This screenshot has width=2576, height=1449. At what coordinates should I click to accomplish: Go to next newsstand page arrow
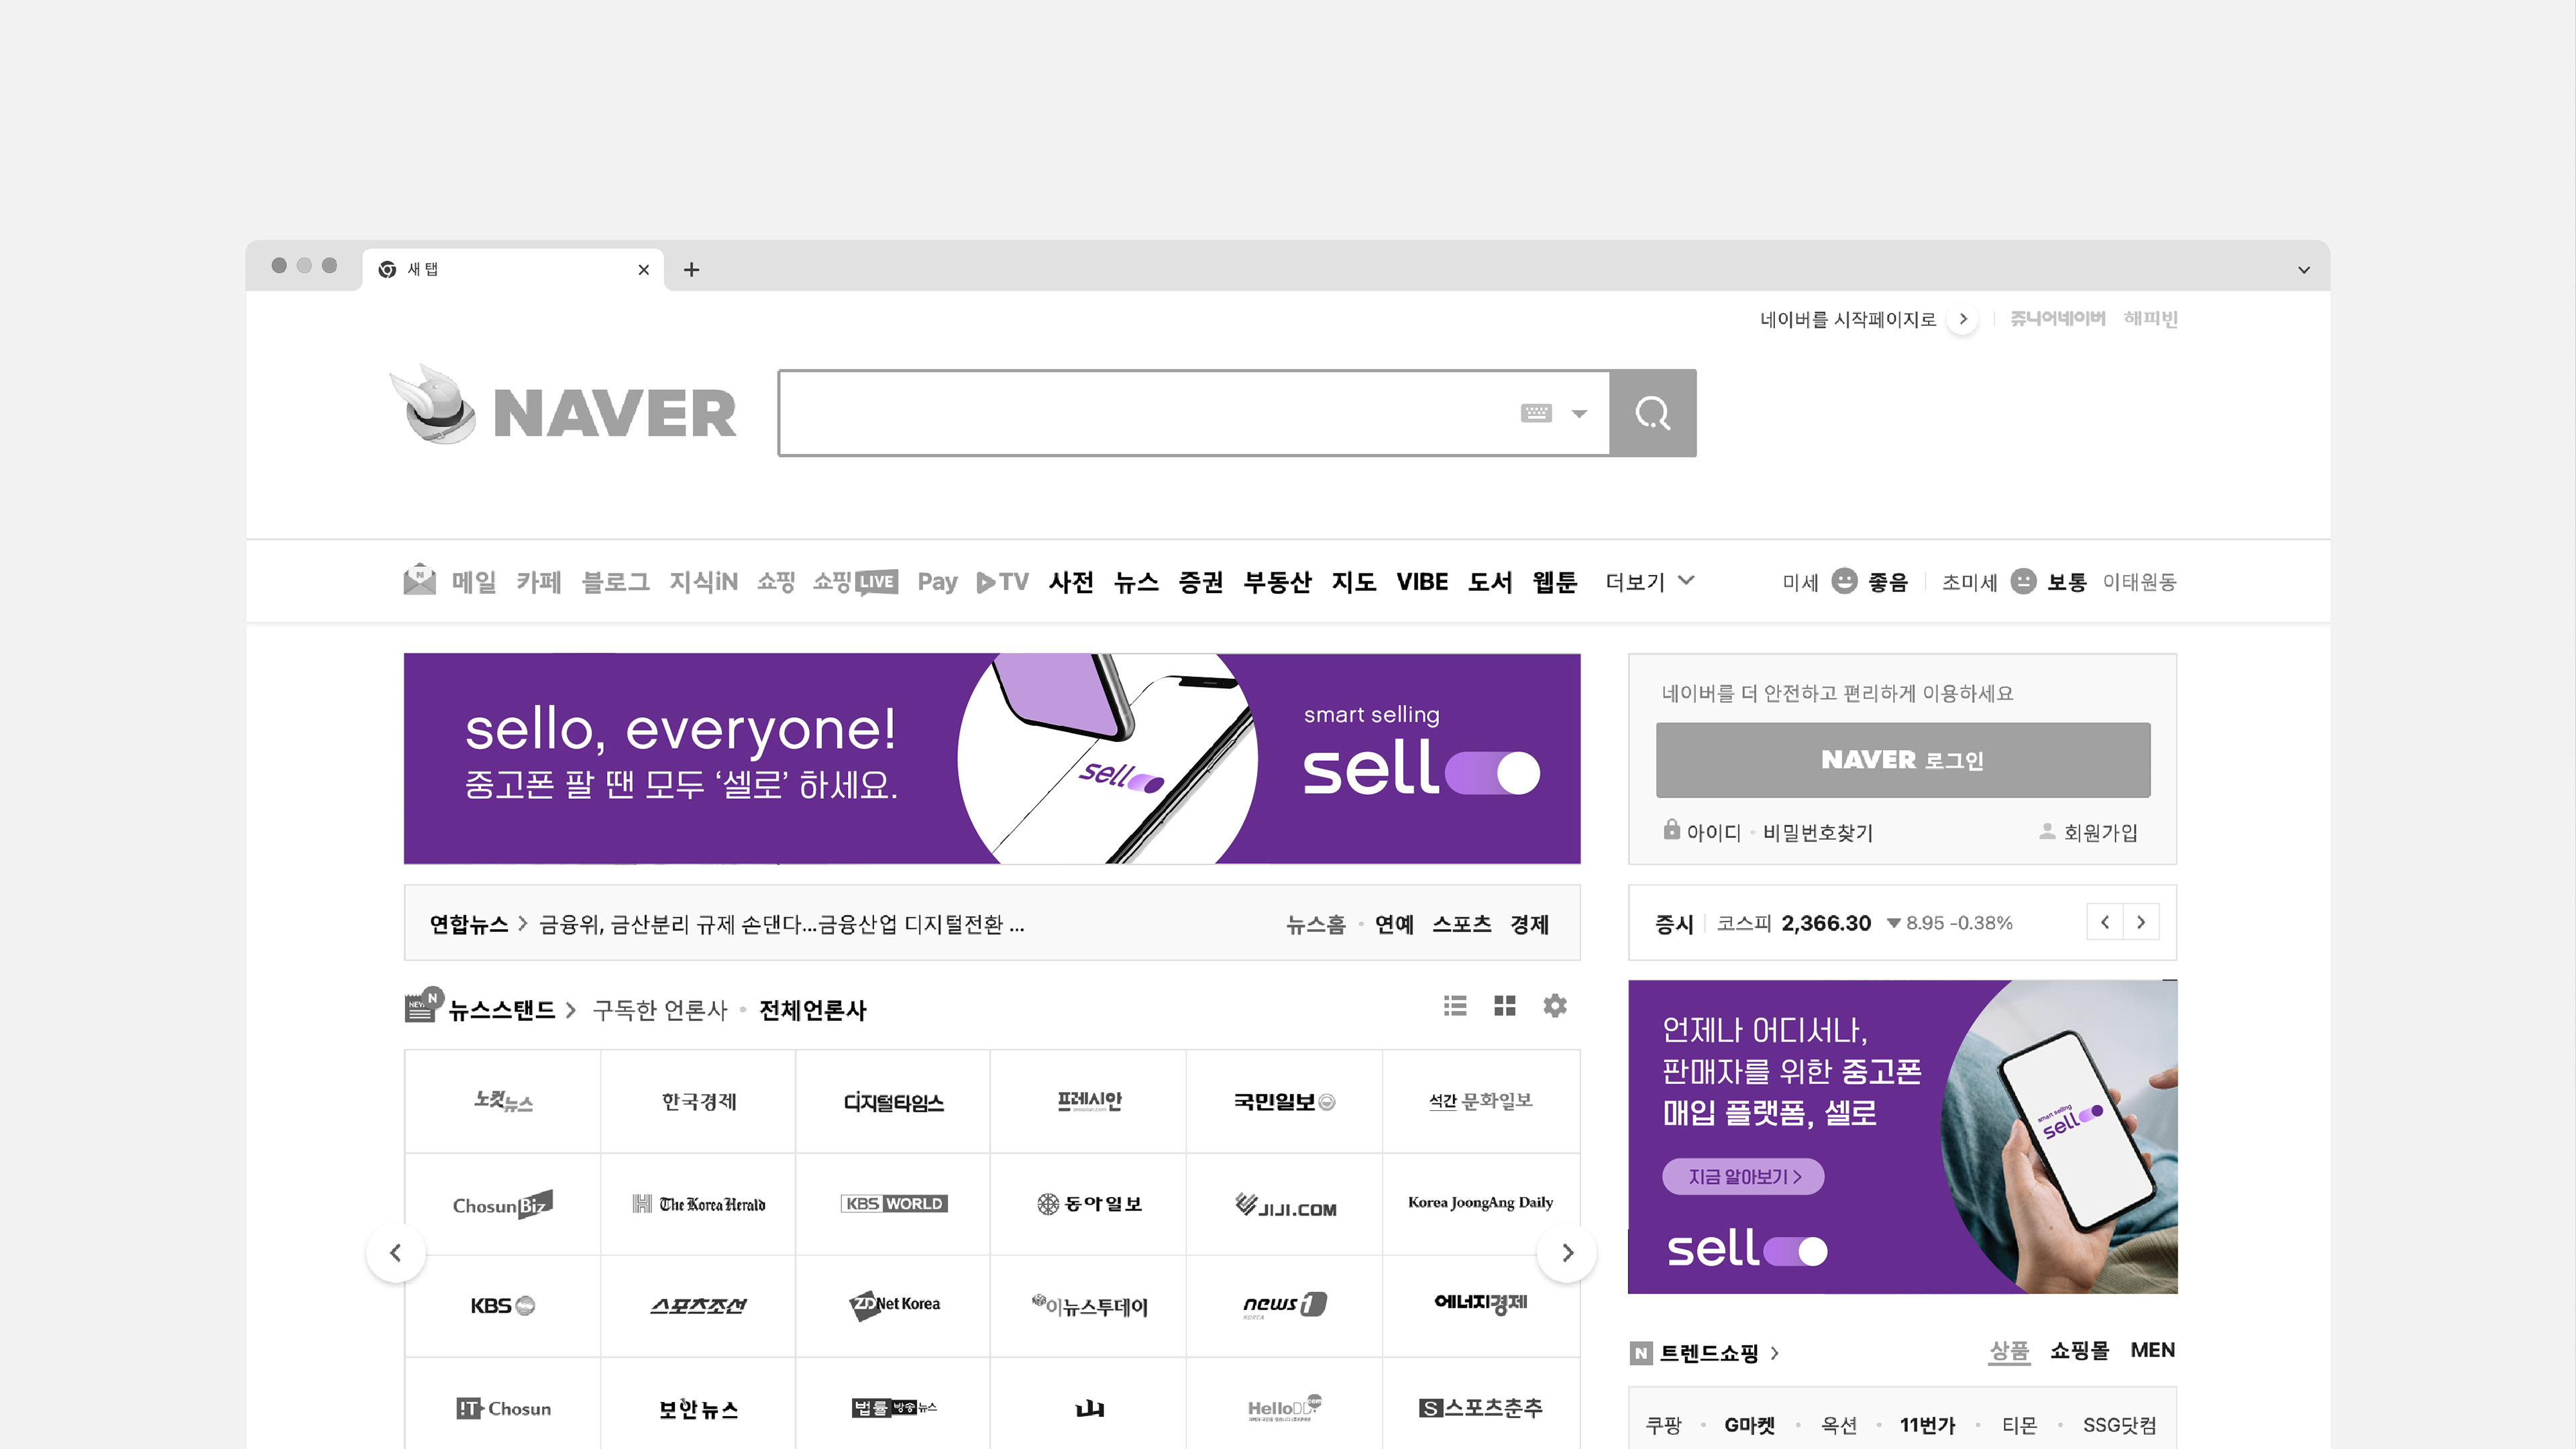[1567, 1252]
